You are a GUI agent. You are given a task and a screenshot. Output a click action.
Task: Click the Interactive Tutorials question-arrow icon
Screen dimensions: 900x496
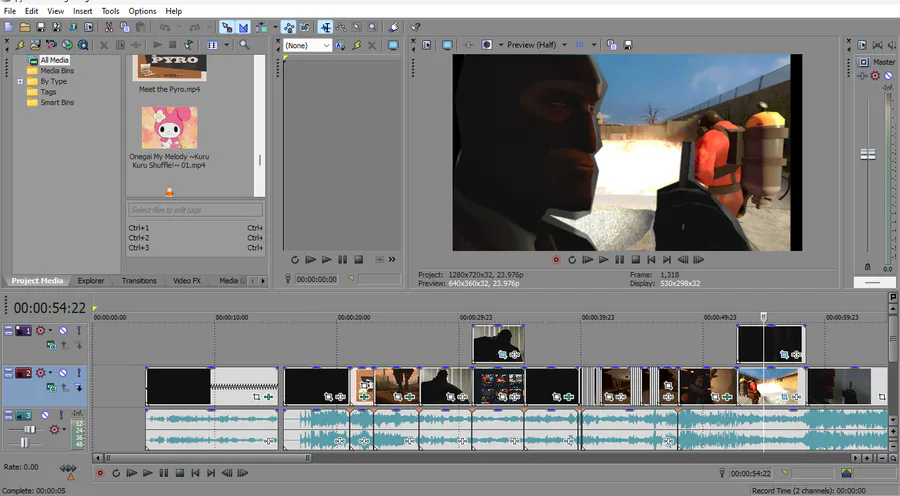[x=416, y=27]
